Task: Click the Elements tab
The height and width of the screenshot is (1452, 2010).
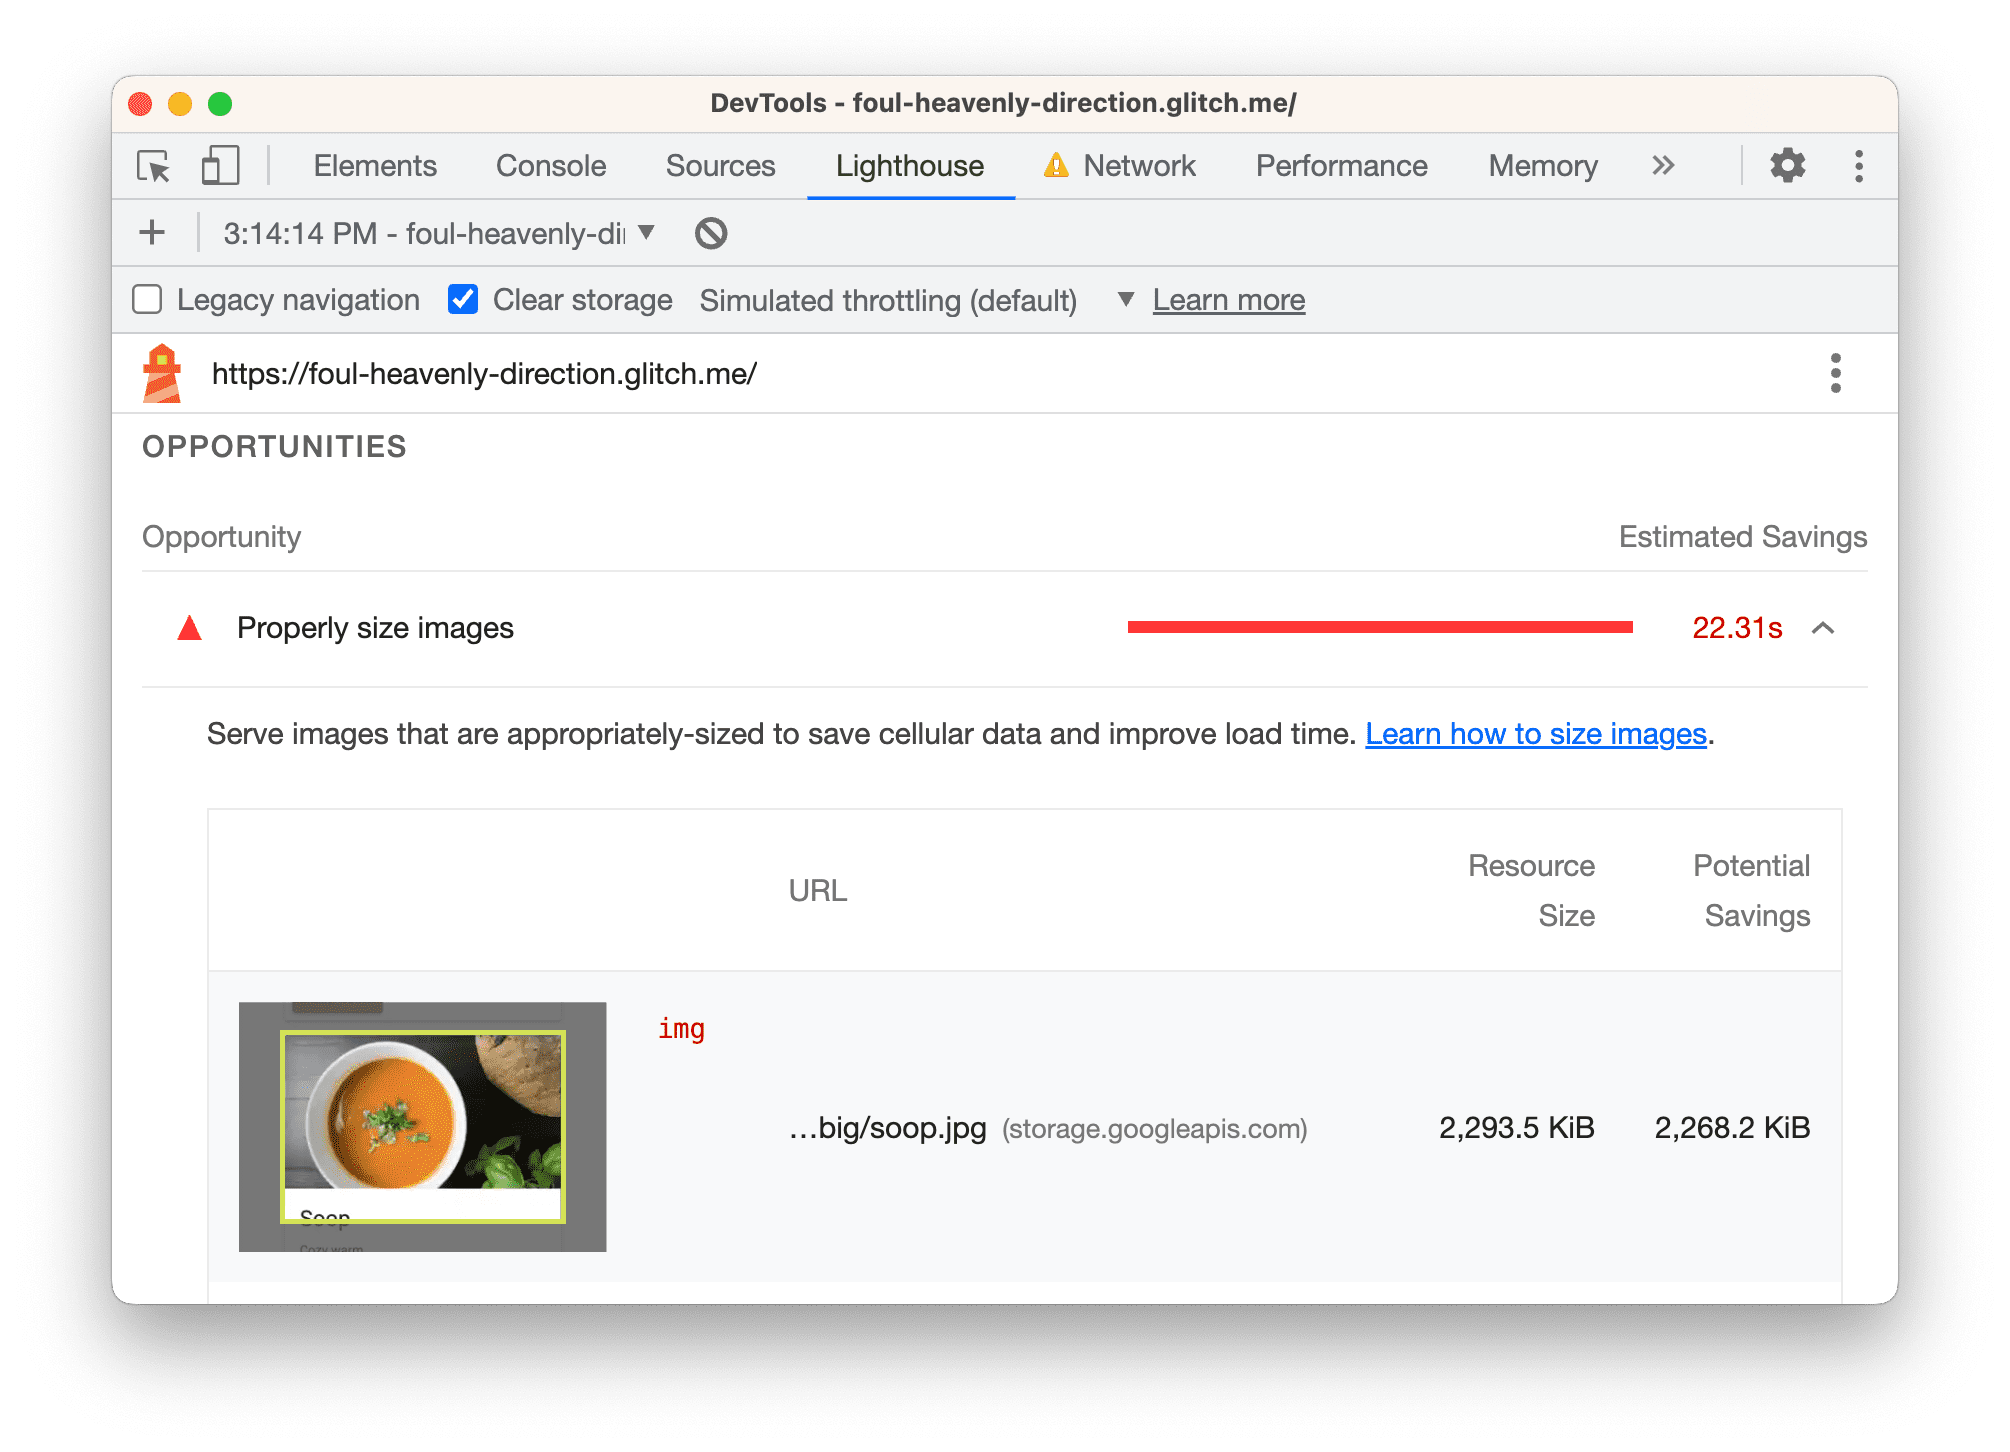Action: tap(373, 167)
